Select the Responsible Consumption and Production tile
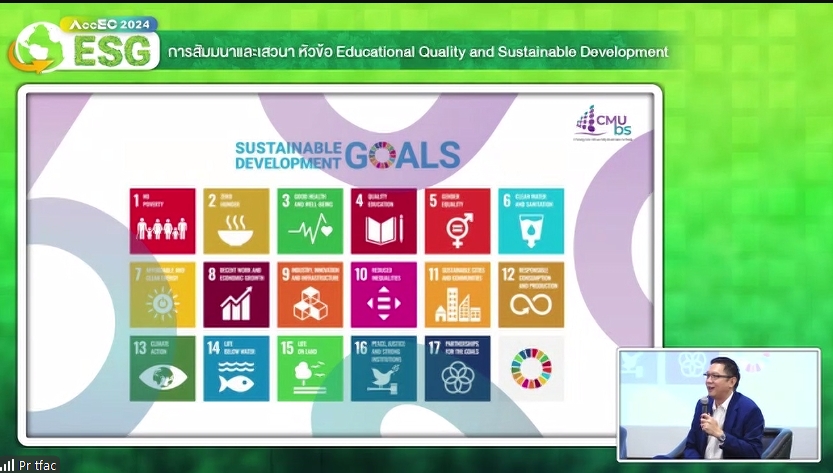Image resolution: width=833 pixels, height=473 pixels. [531, 295]
